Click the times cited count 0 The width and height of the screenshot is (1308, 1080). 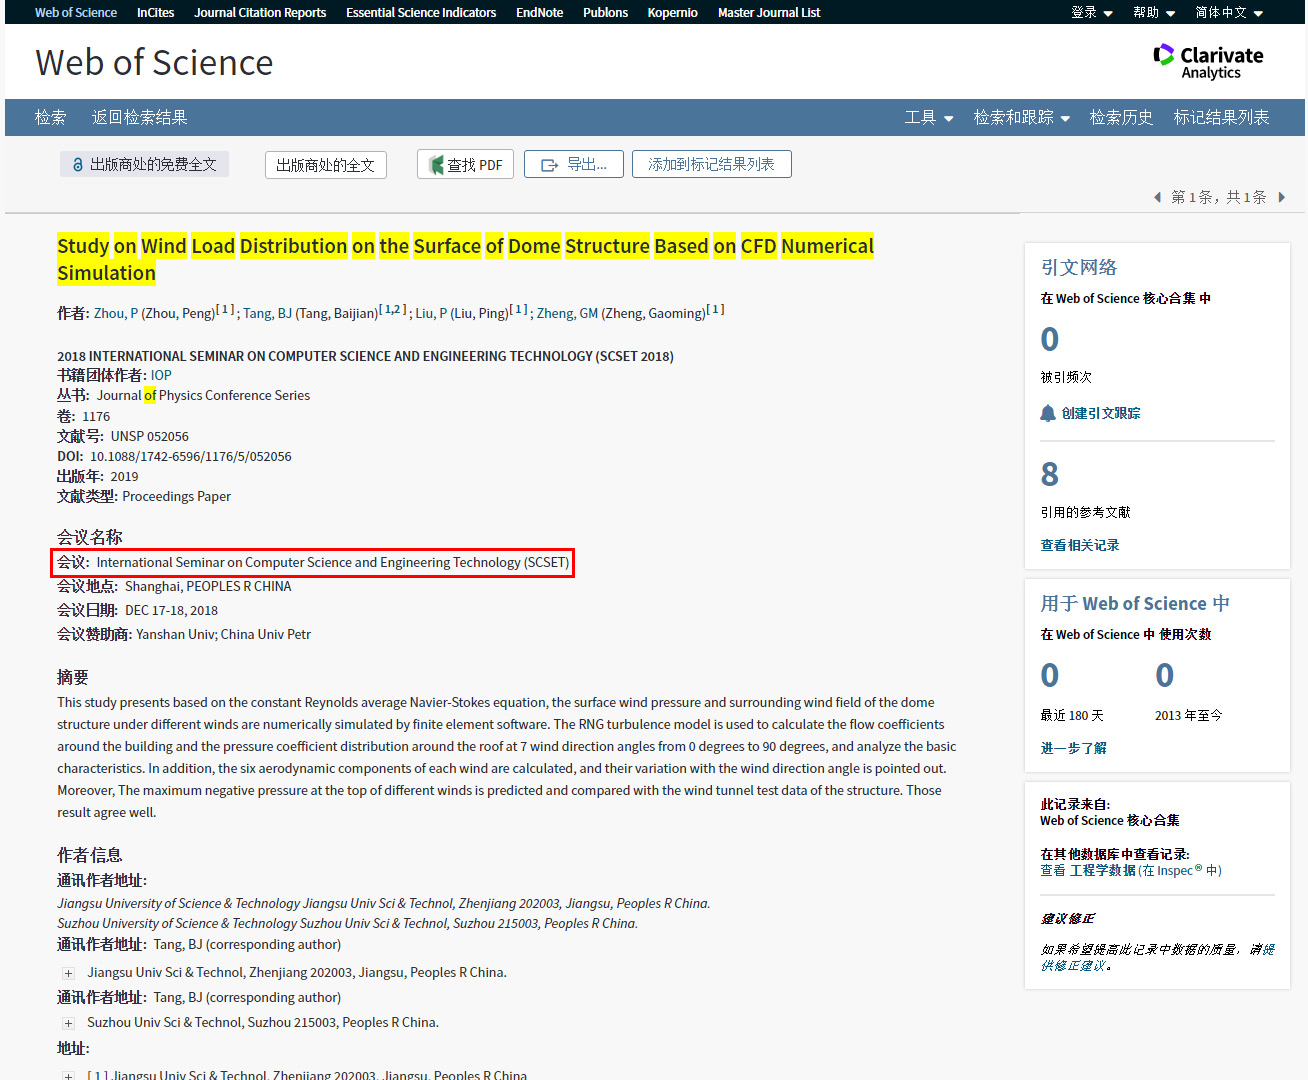[1050, 339]
